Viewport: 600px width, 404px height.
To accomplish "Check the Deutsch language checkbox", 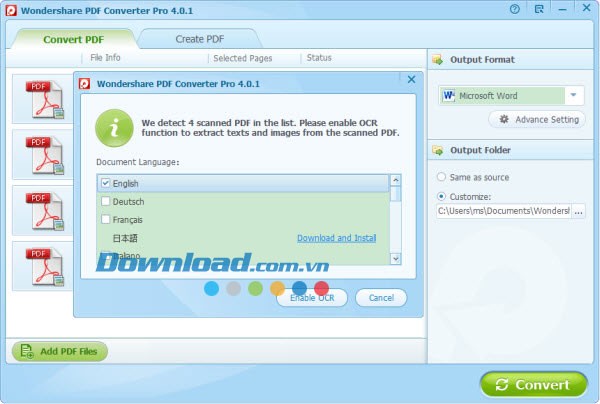I will pyautogui.click(x=106, y=201).
